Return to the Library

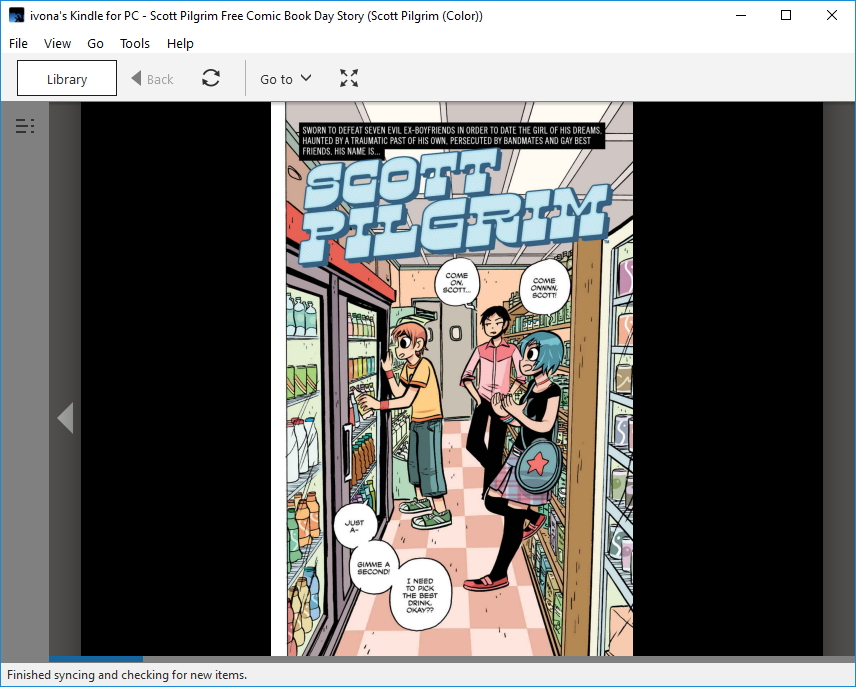66,78
